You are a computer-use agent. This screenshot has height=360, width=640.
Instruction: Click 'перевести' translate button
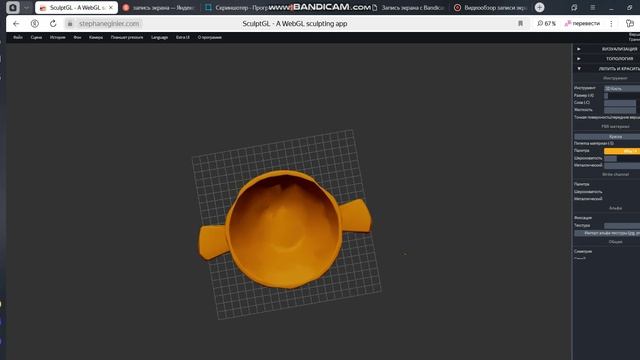pos(582,24)
